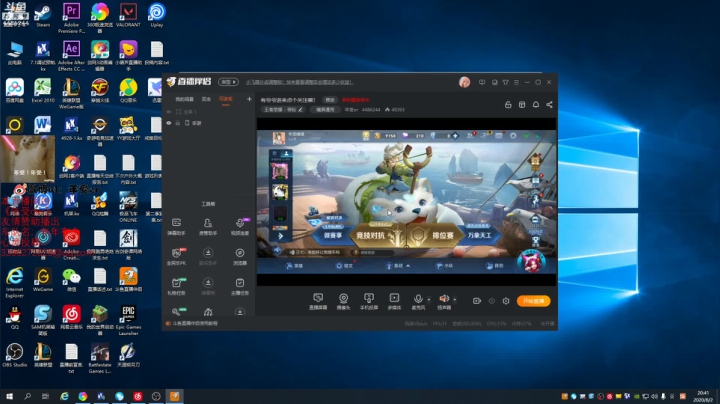
Task: Open 主播任务 tool in the toolbox
Action: [240, 286]
